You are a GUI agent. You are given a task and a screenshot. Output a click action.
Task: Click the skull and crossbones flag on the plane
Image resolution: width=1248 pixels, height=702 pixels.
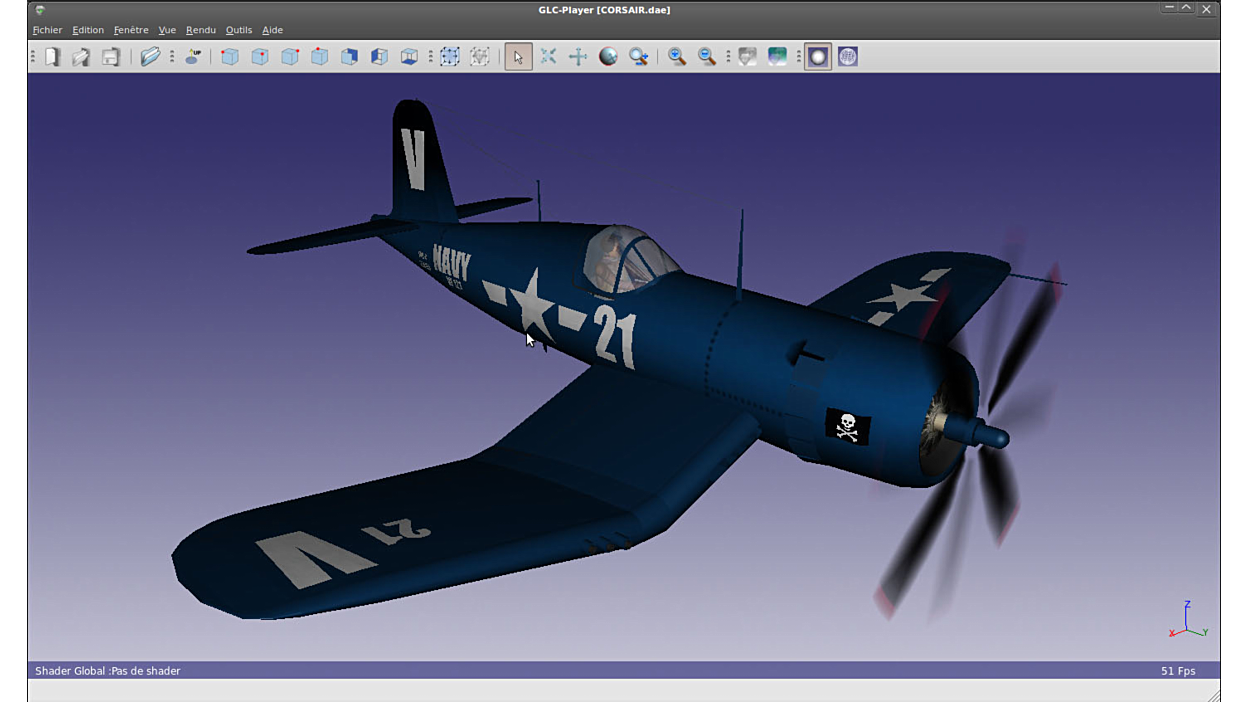[x=847, y=427]
